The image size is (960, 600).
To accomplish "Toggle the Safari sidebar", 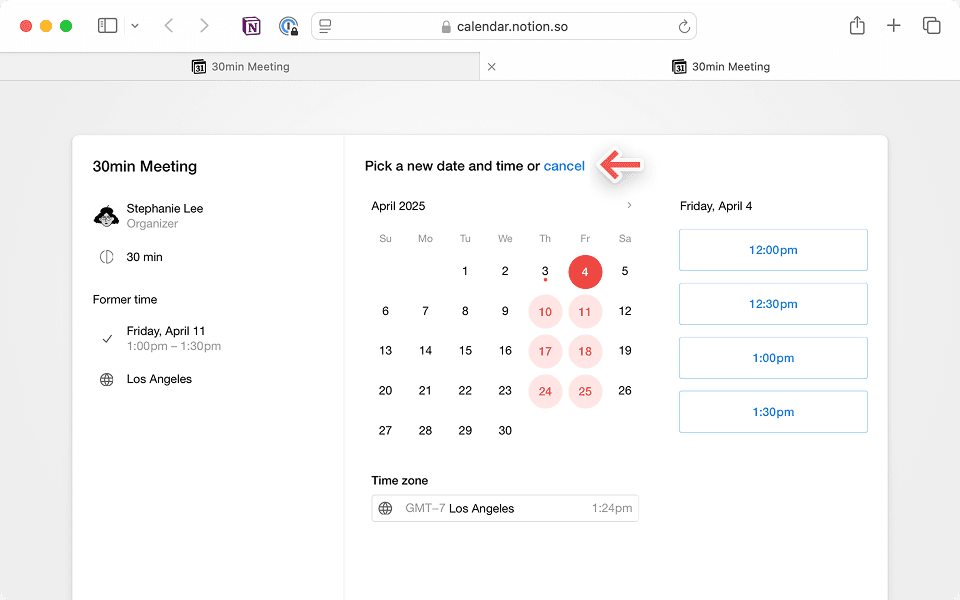I will (x=107, y=25).
